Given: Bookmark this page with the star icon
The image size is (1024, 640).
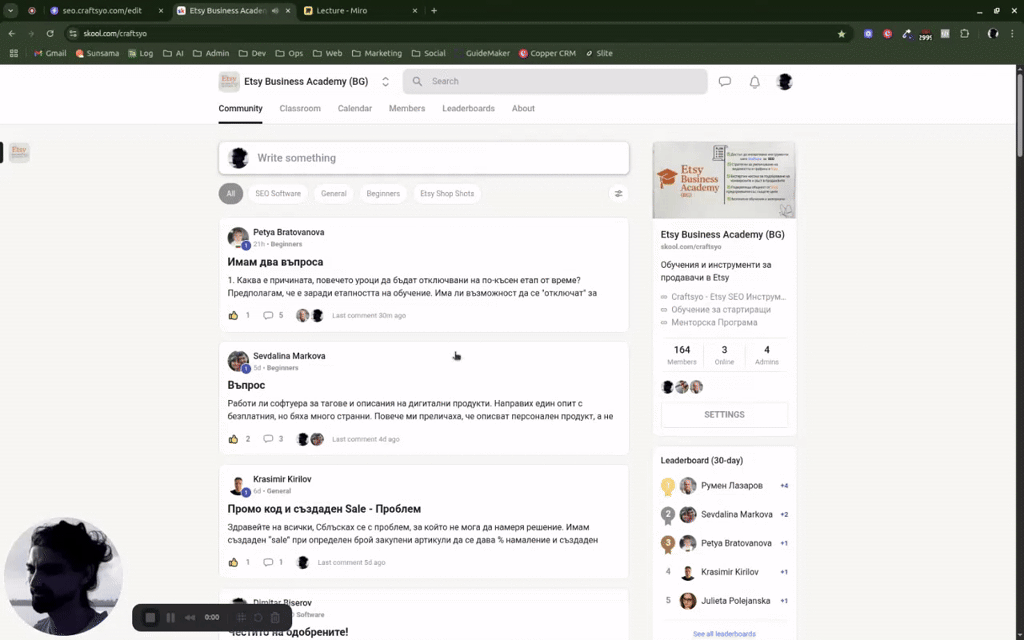Looking at the screenshot, I should click(x=841, y=33).
